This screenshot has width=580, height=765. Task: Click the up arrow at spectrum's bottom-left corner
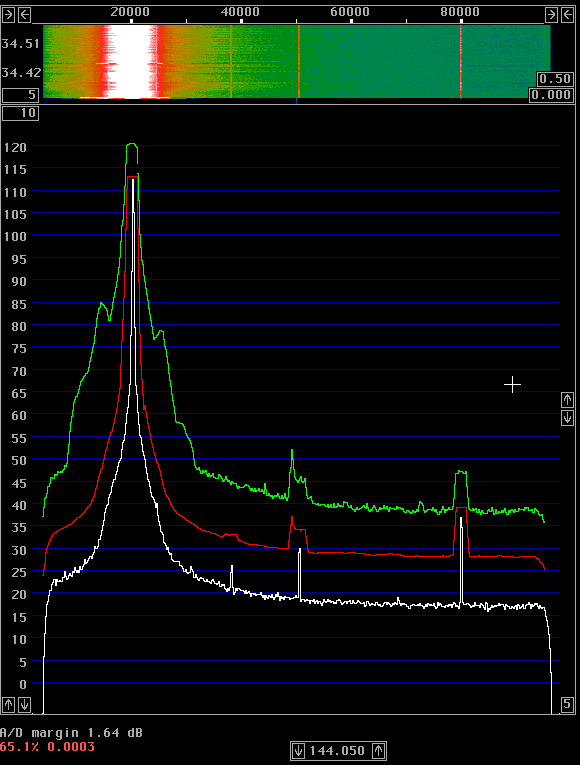coord(8,705)
